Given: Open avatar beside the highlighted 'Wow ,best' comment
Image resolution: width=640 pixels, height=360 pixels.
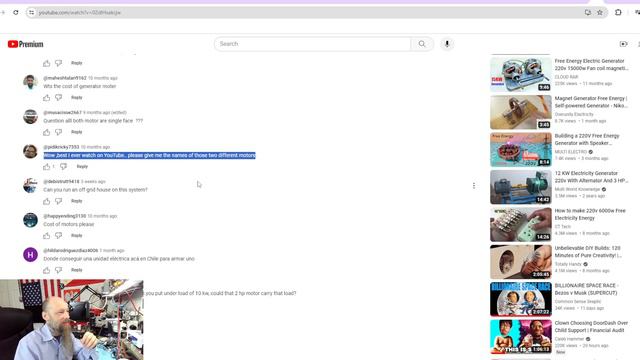Looking at the screenshot, I should click(30, 151).
